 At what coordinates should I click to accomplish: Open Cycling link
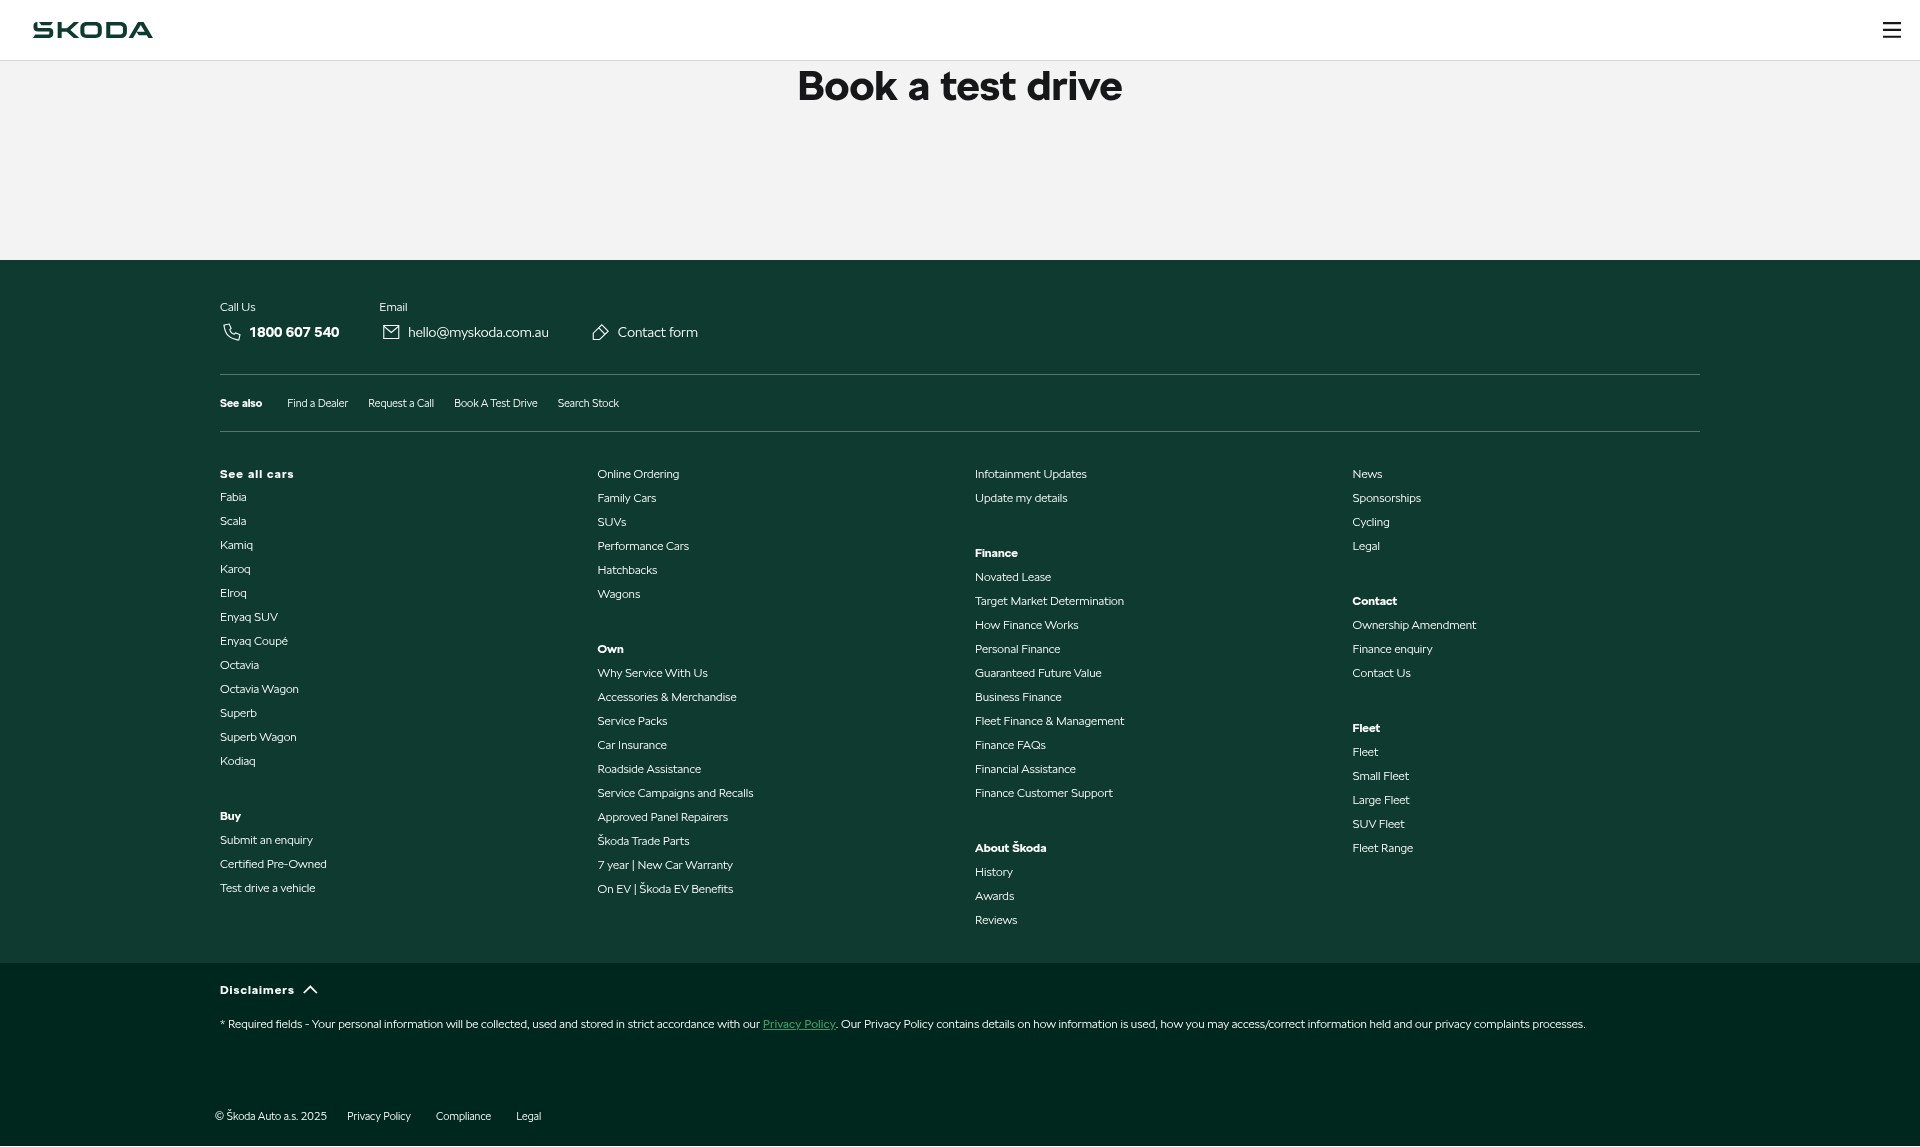[x=1371, y=523]
